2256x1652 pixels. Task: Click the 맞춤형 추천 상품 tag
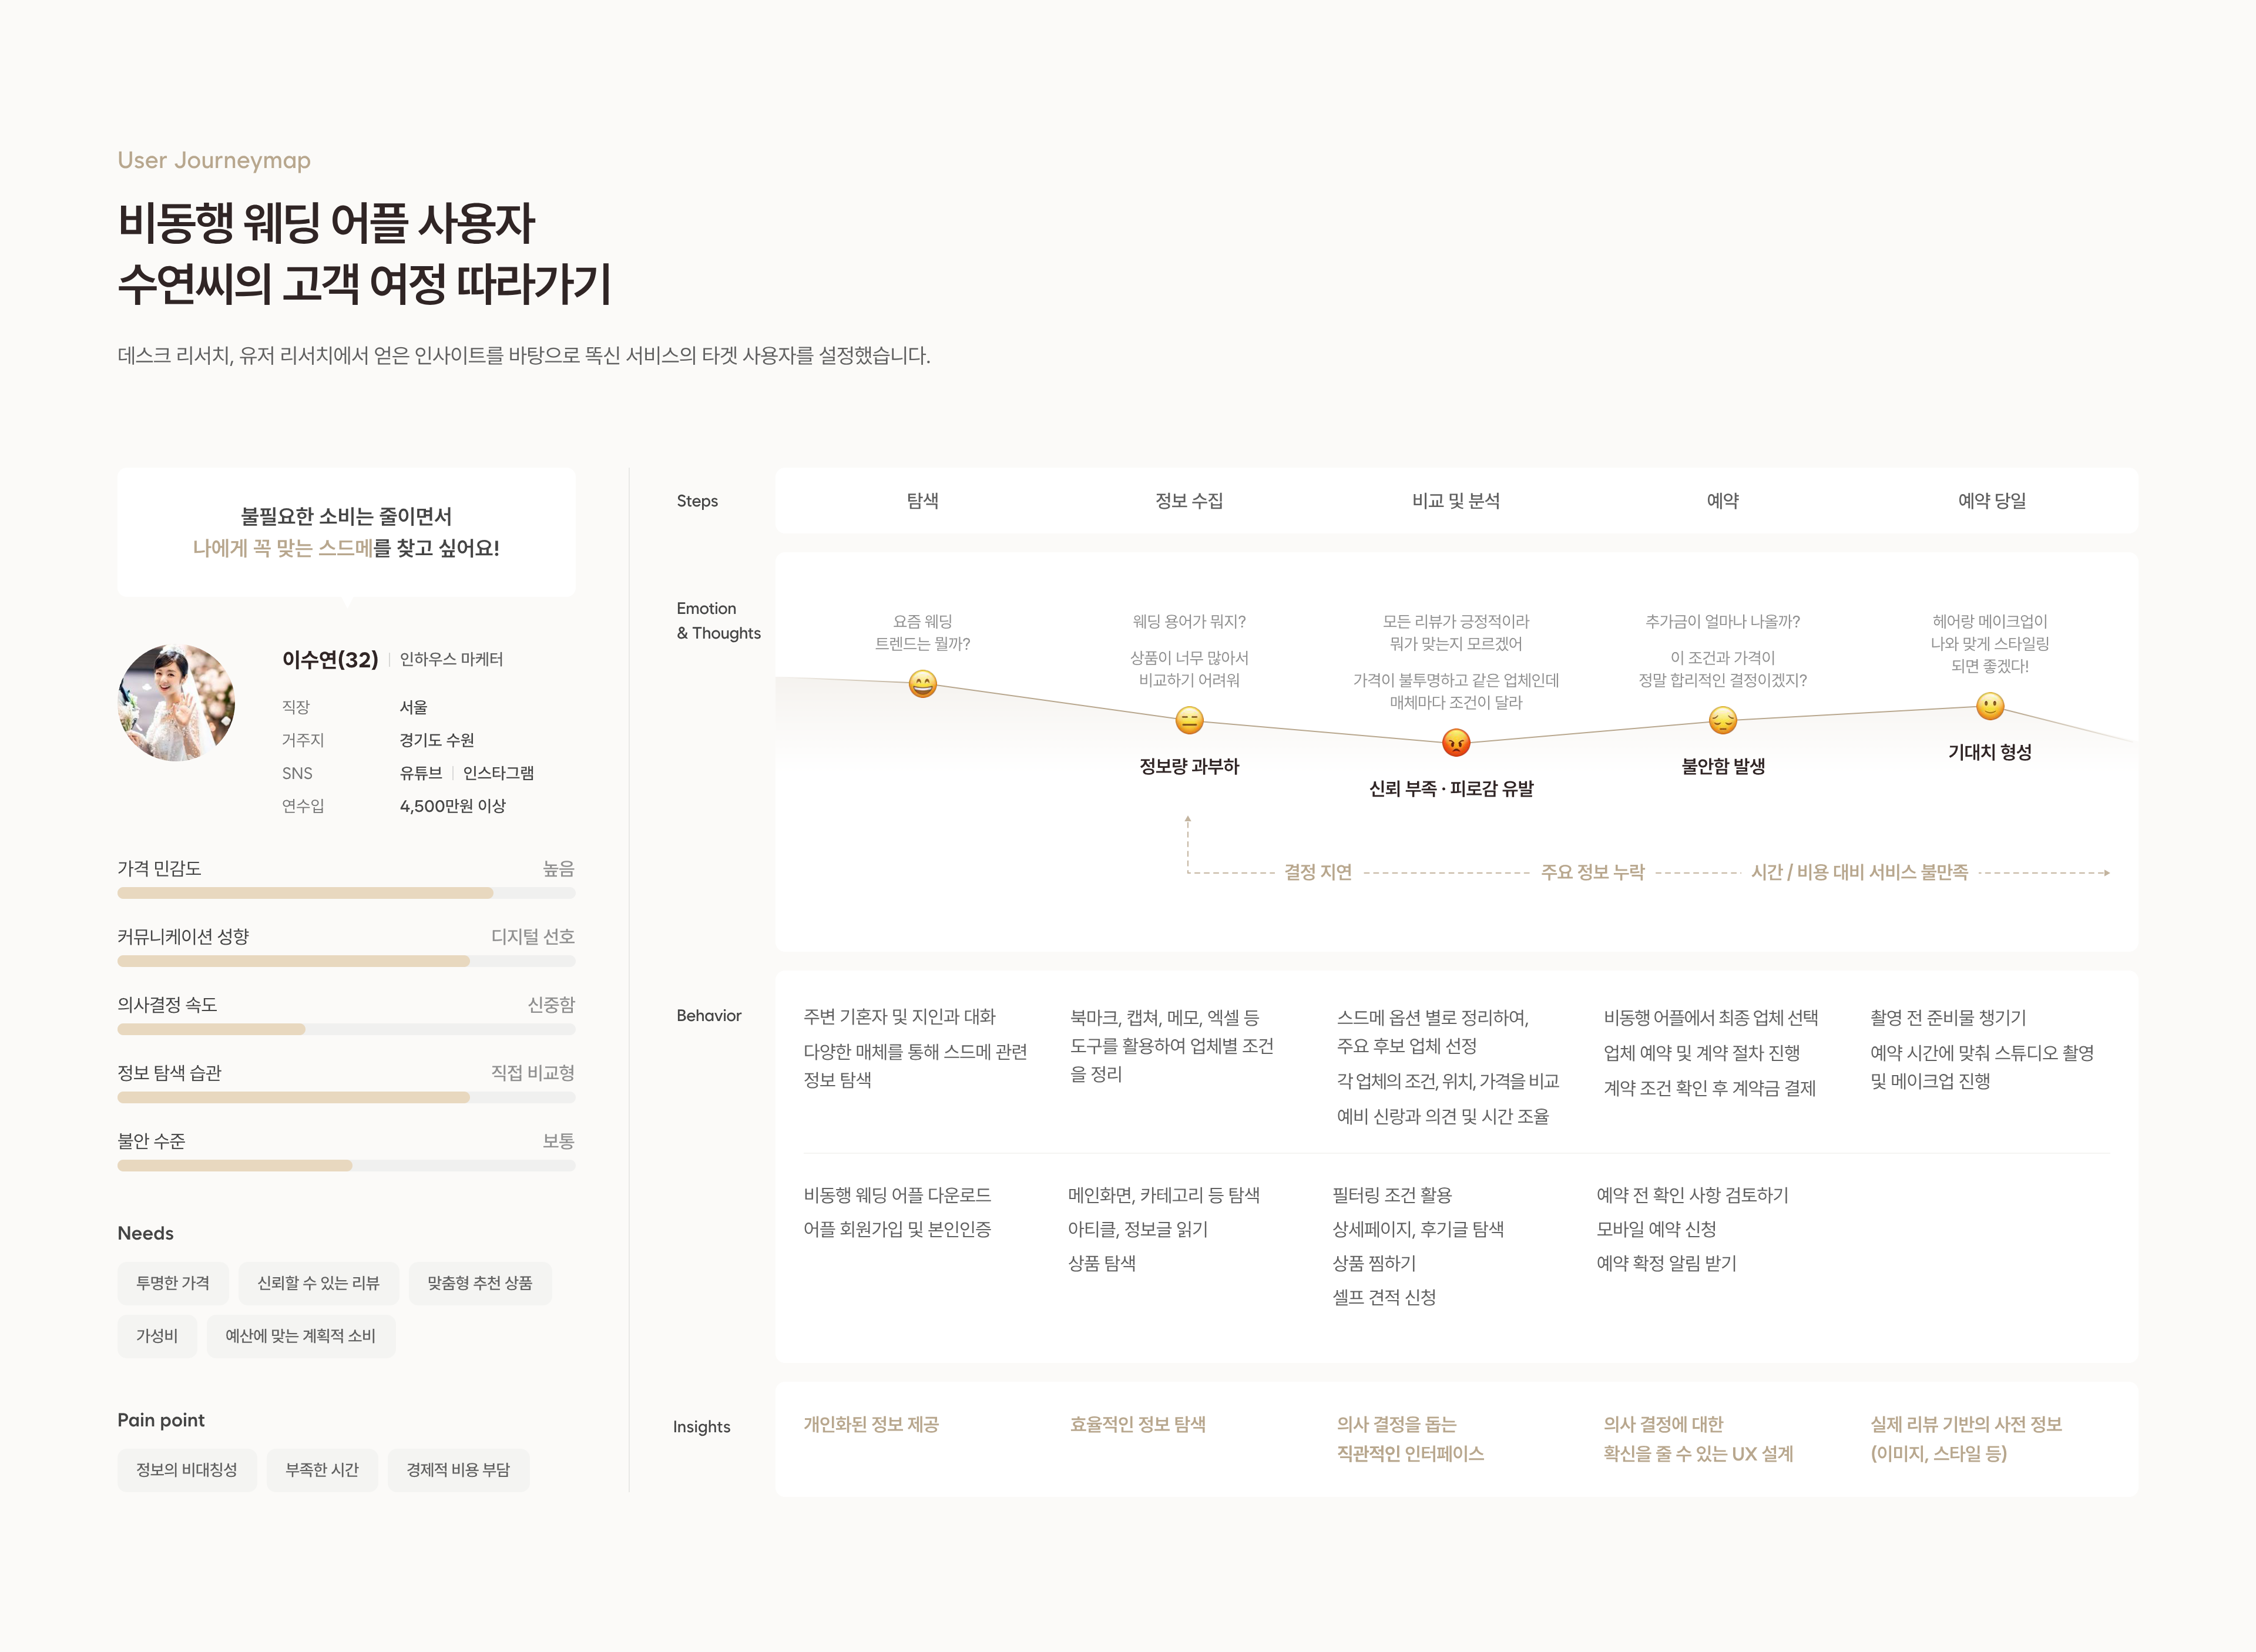pos(480,1283)
